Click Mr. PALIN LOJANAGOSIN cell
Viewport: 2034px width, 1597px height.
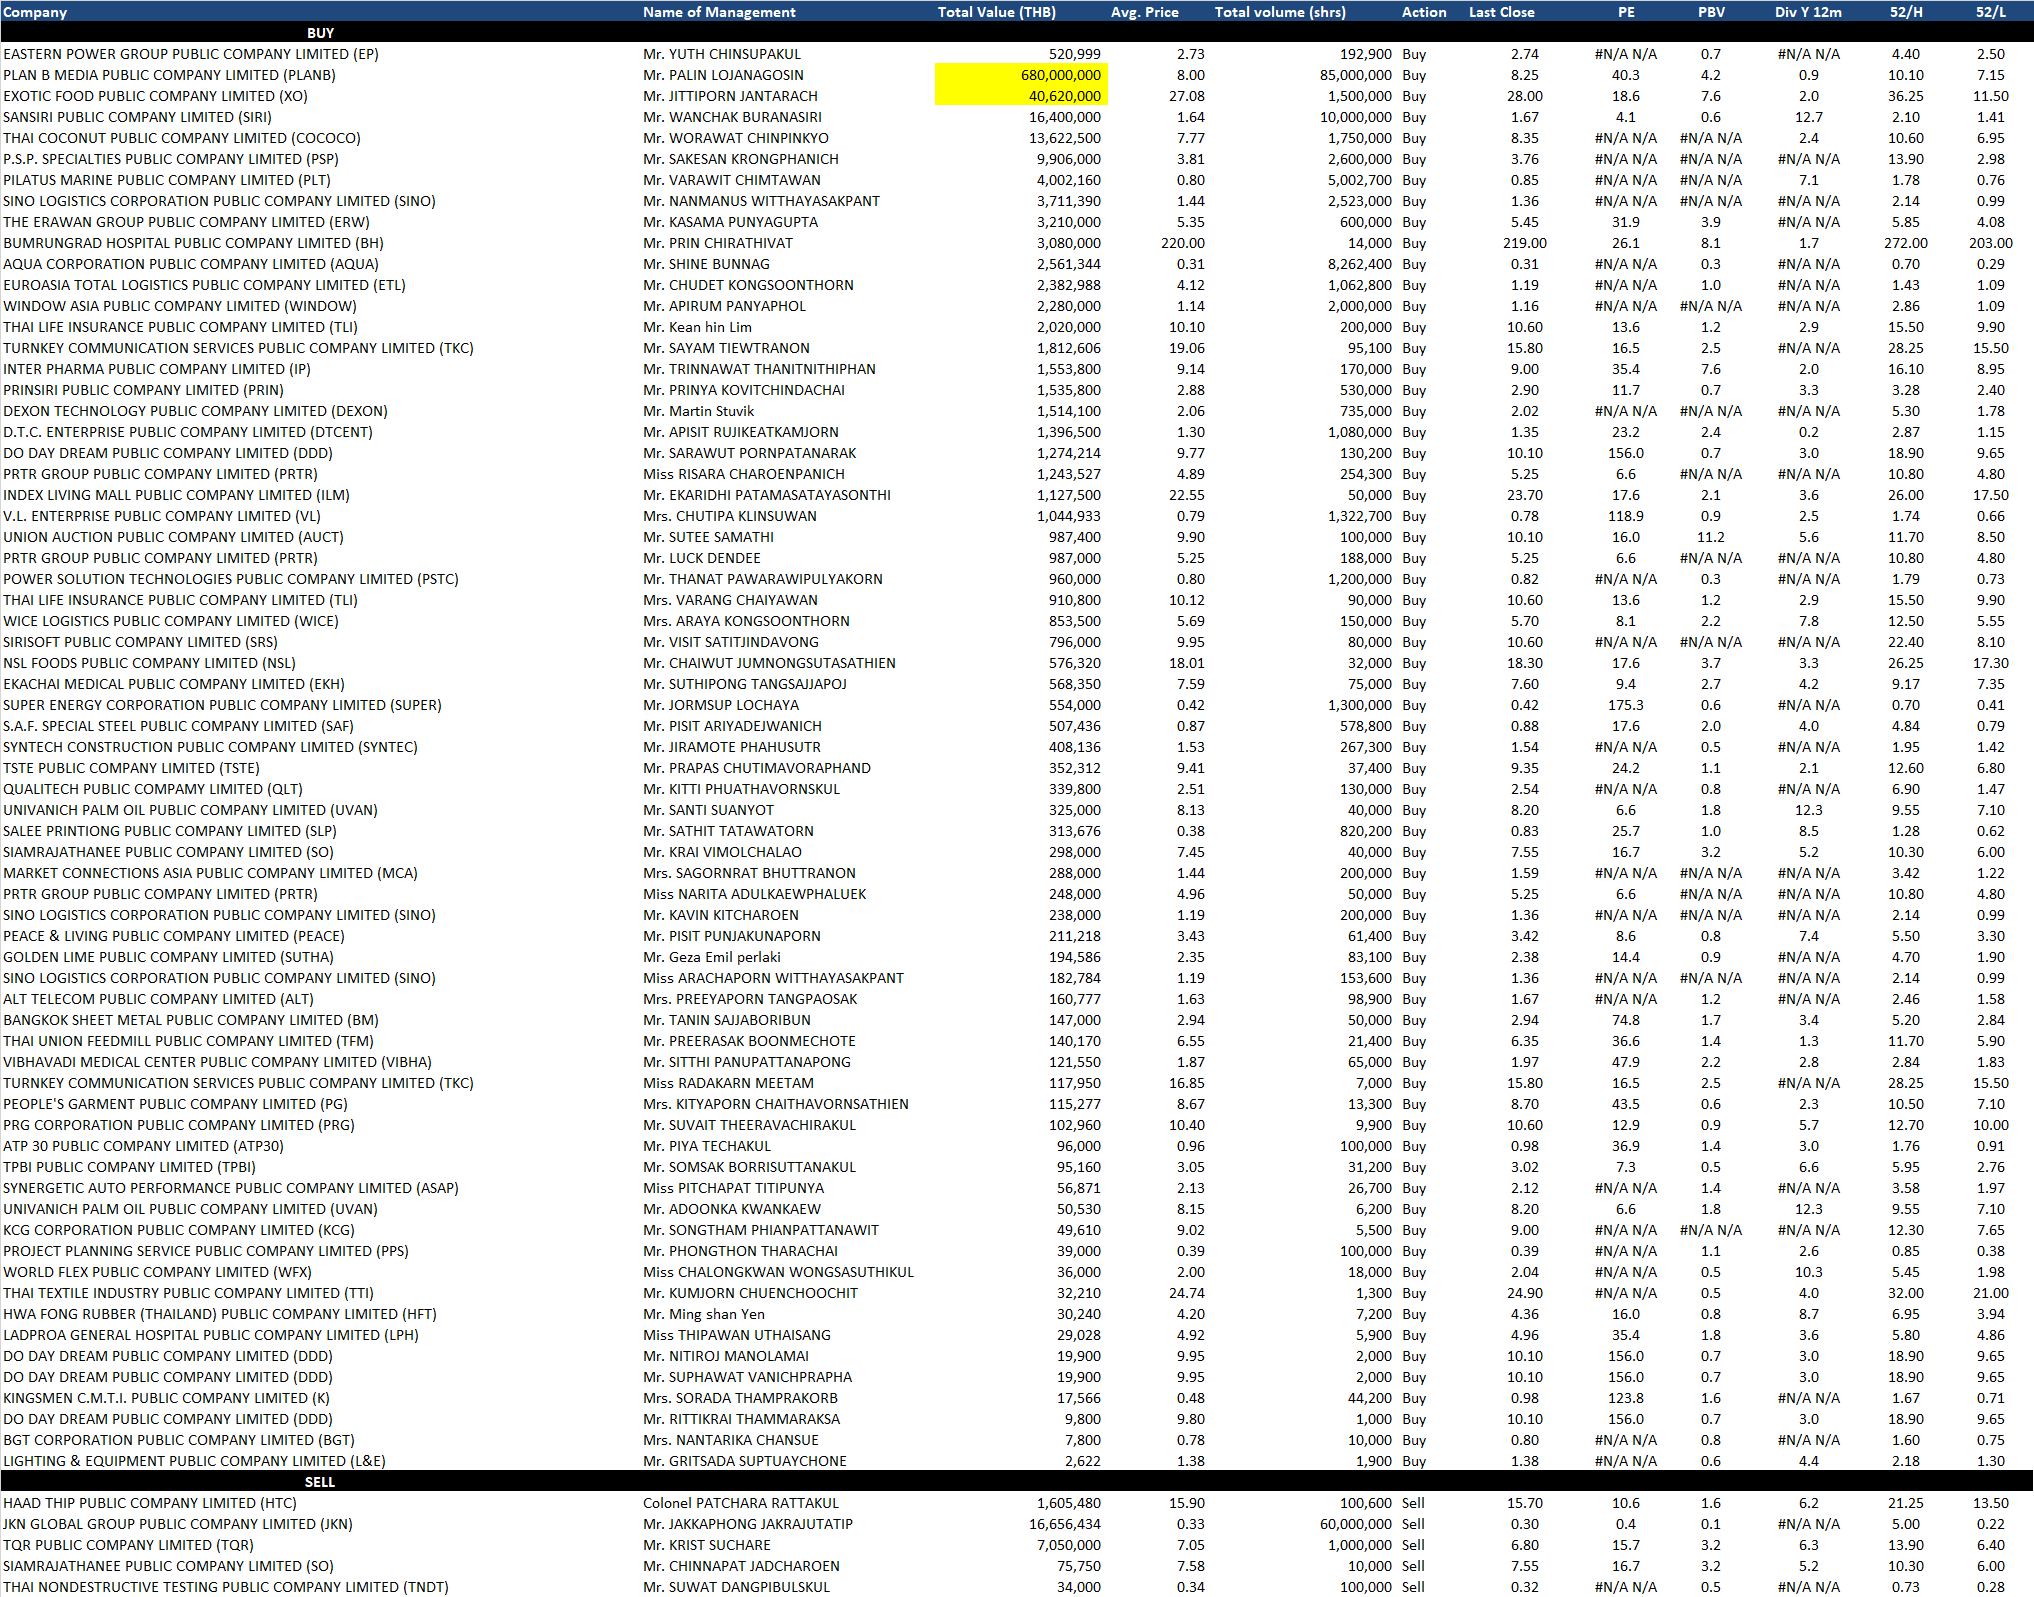coord(723,75)
